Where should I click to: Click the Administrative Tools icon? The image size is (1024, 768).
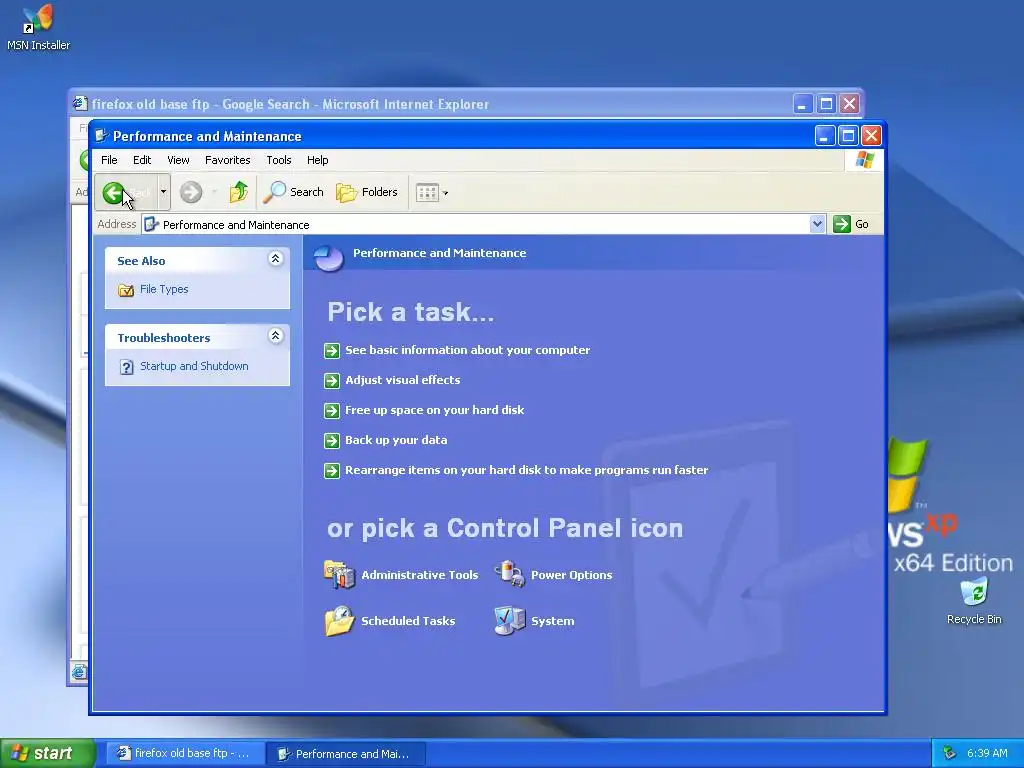339,575
